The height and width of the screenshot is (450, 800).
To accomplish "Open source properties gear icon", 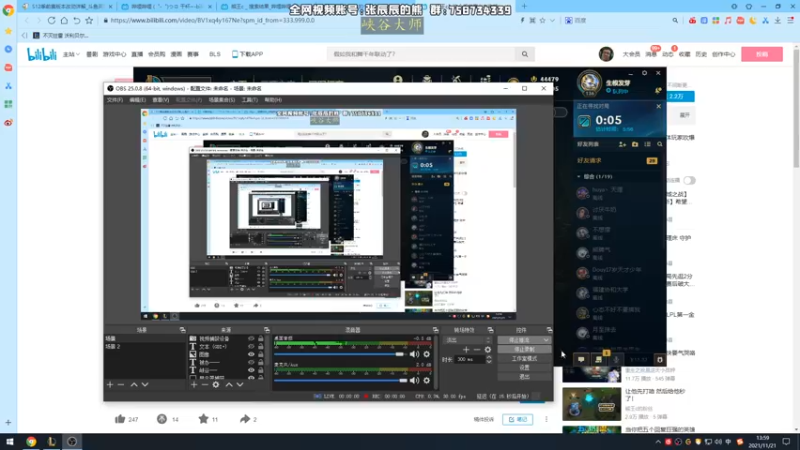I will click(x=216, y=384).
